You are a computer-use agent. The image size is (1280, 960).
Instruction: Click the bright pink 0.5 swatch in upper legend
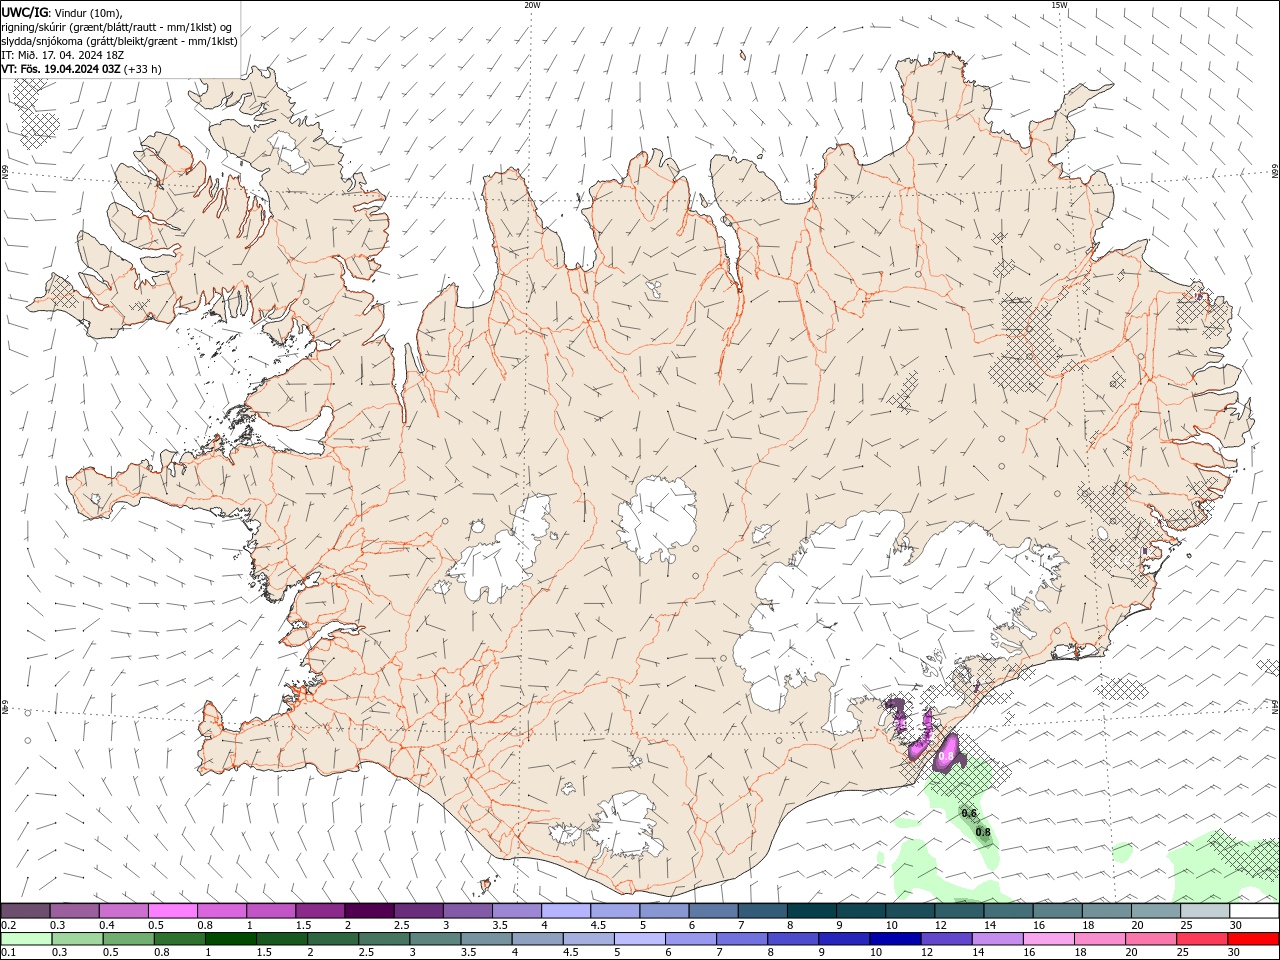[x=172, y=911]
